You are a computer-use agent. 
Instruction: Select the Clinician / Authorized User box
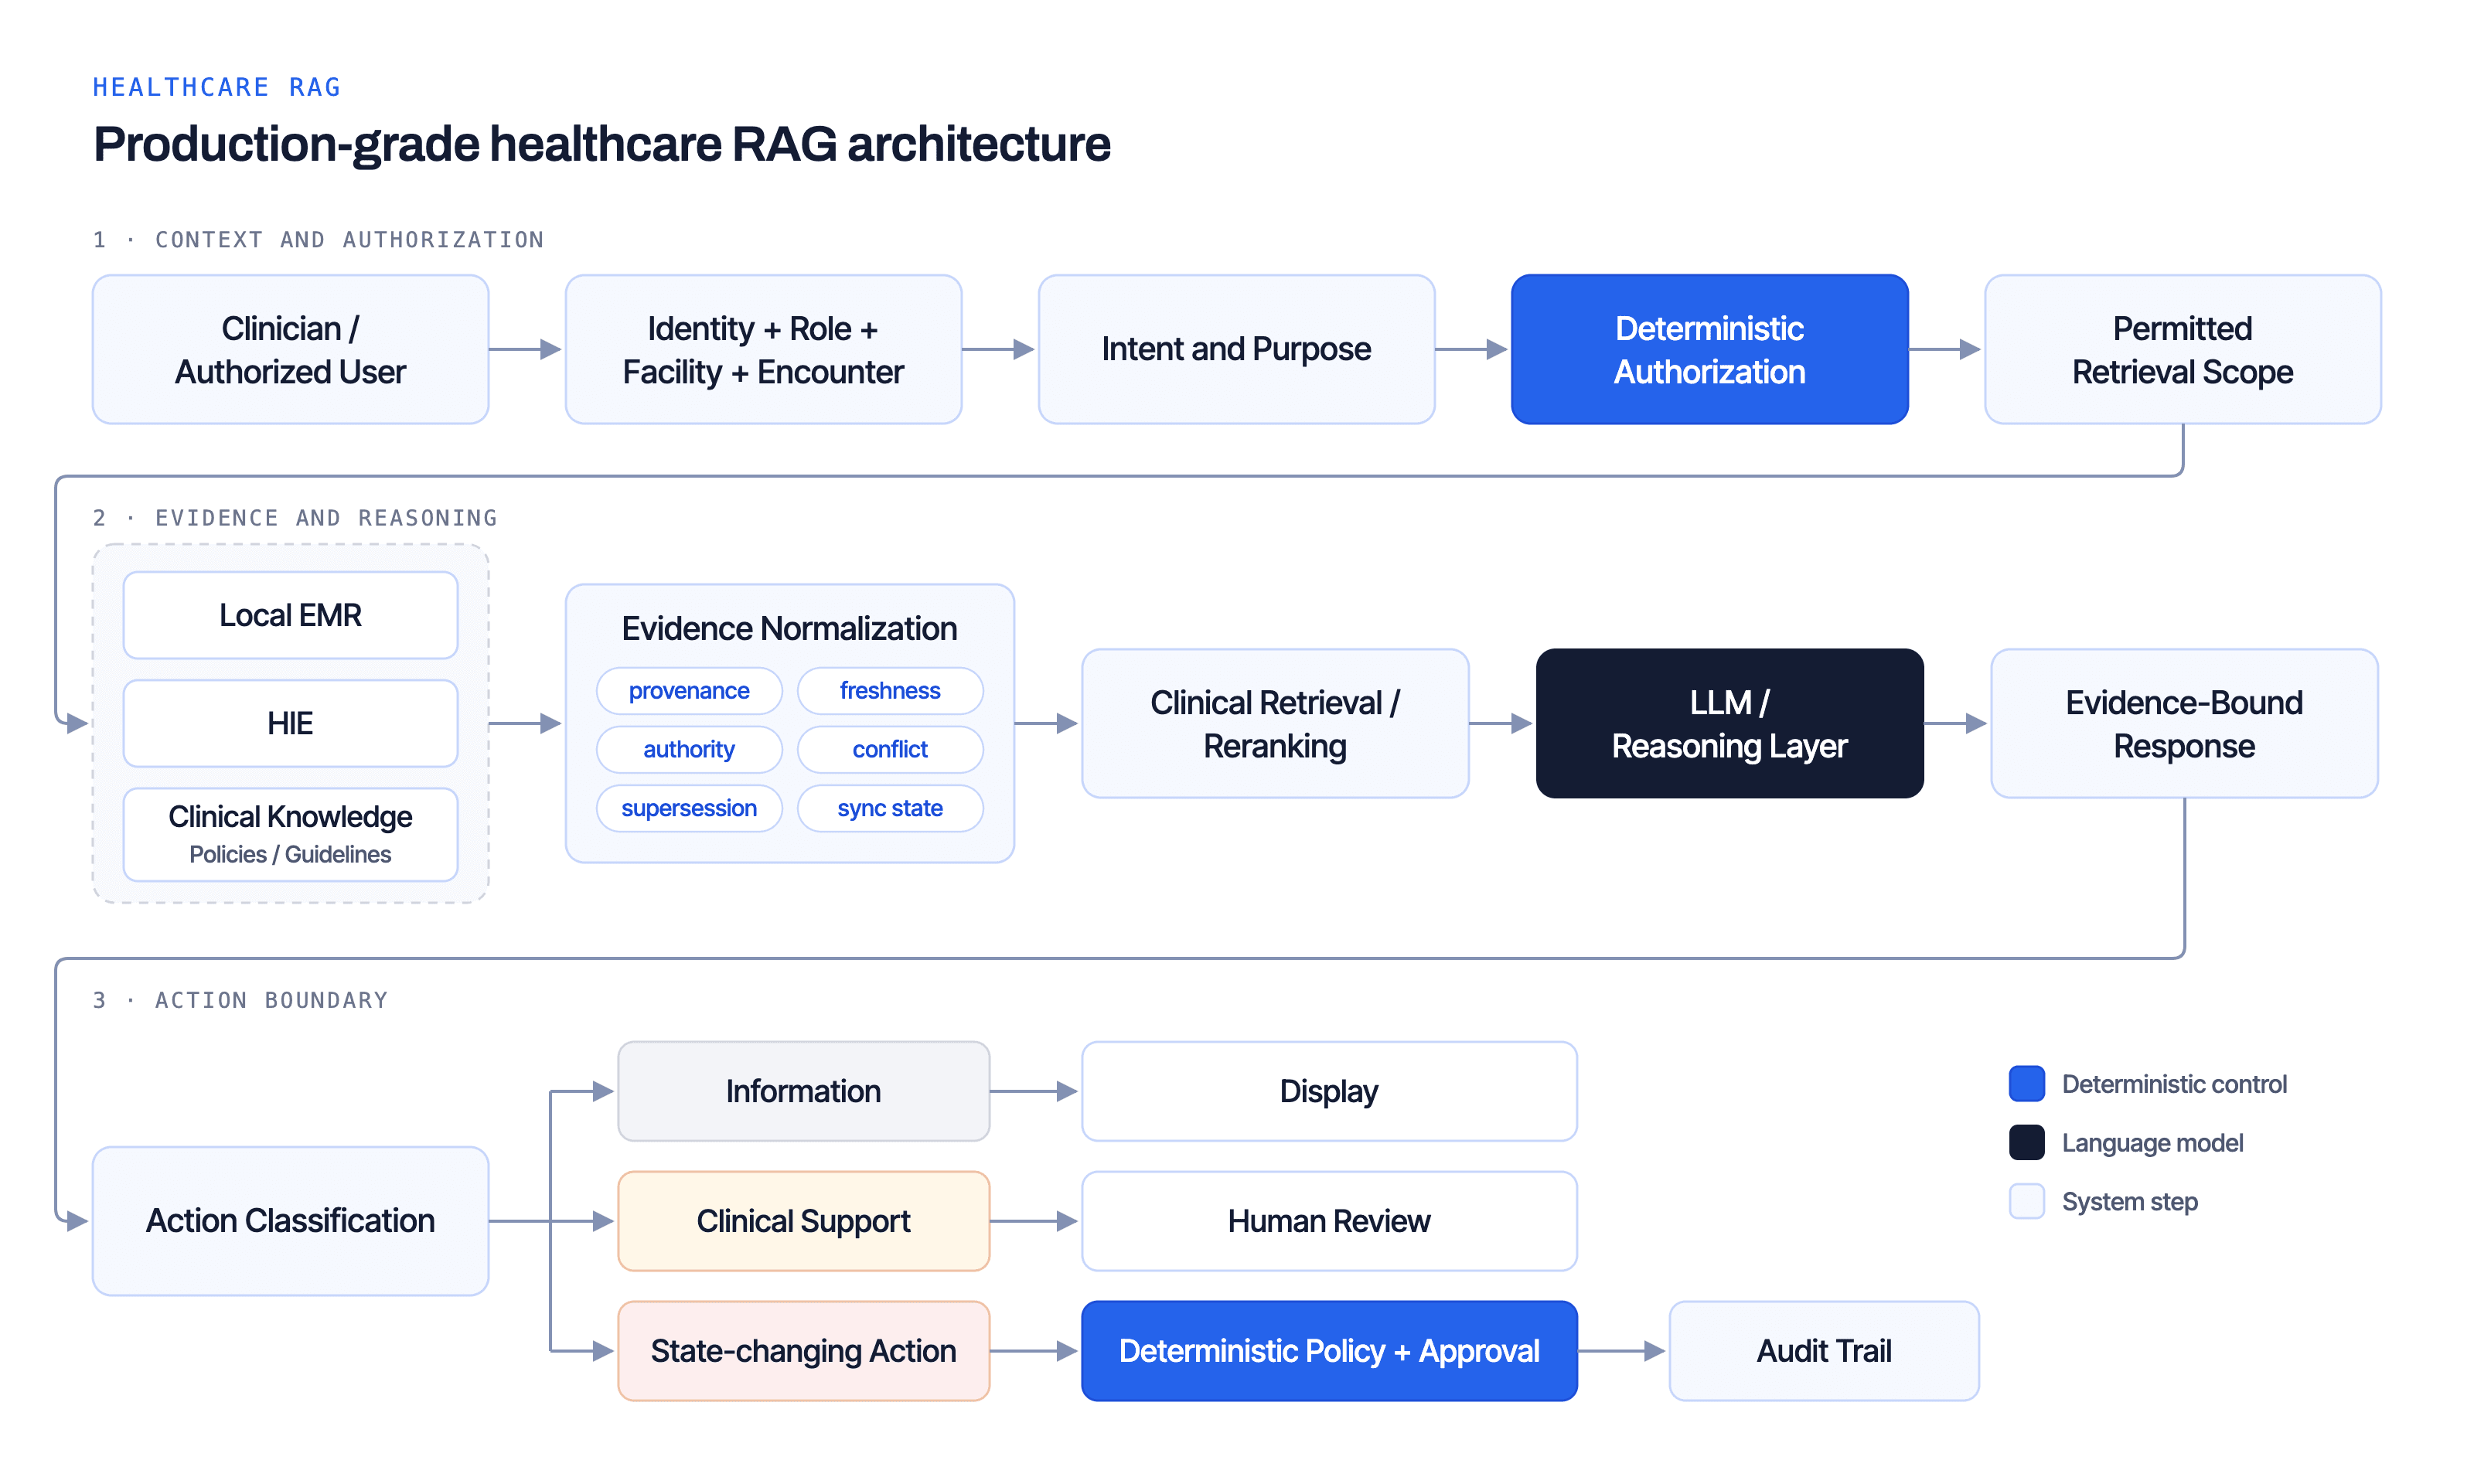point(290,349)
